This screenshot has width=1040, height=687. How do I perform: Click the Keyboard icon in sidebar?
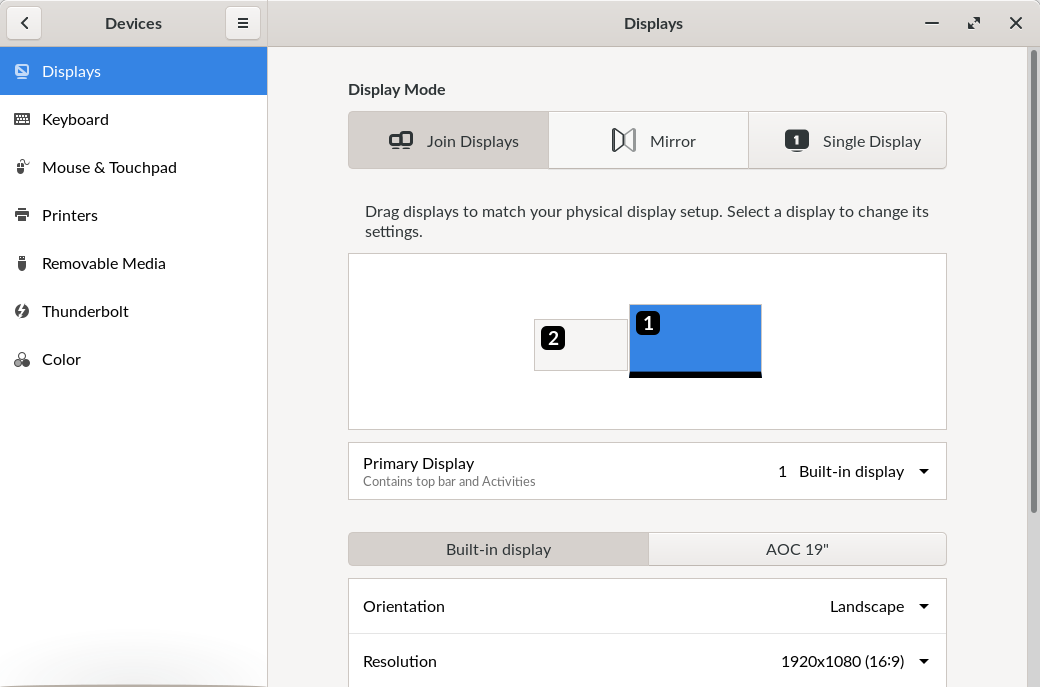pyautogui.click(x=22, y=119)
